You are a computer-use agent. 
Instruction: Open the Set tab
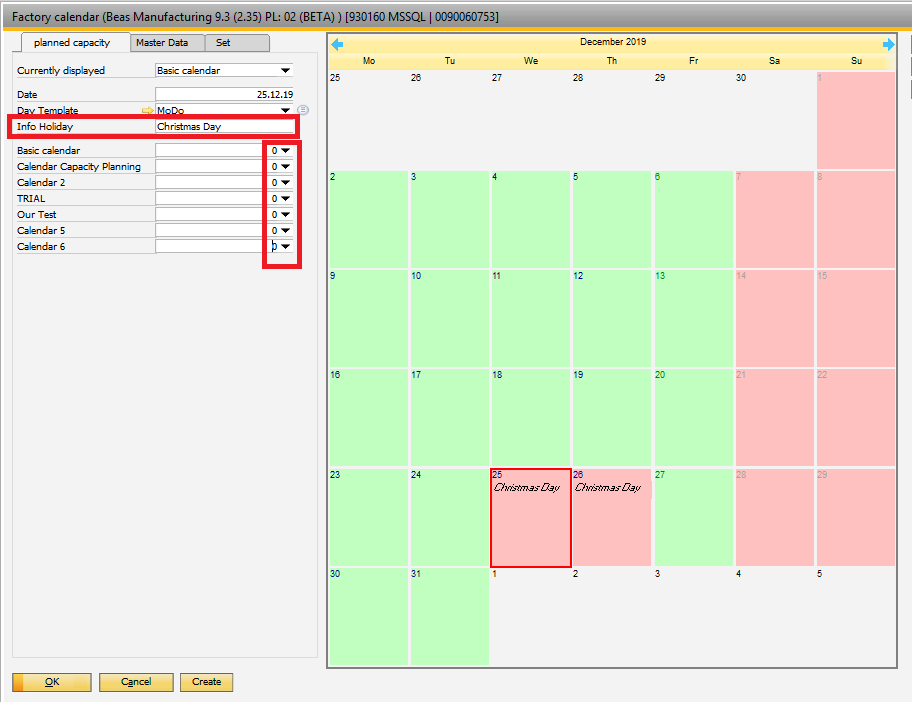coord(237,43)
